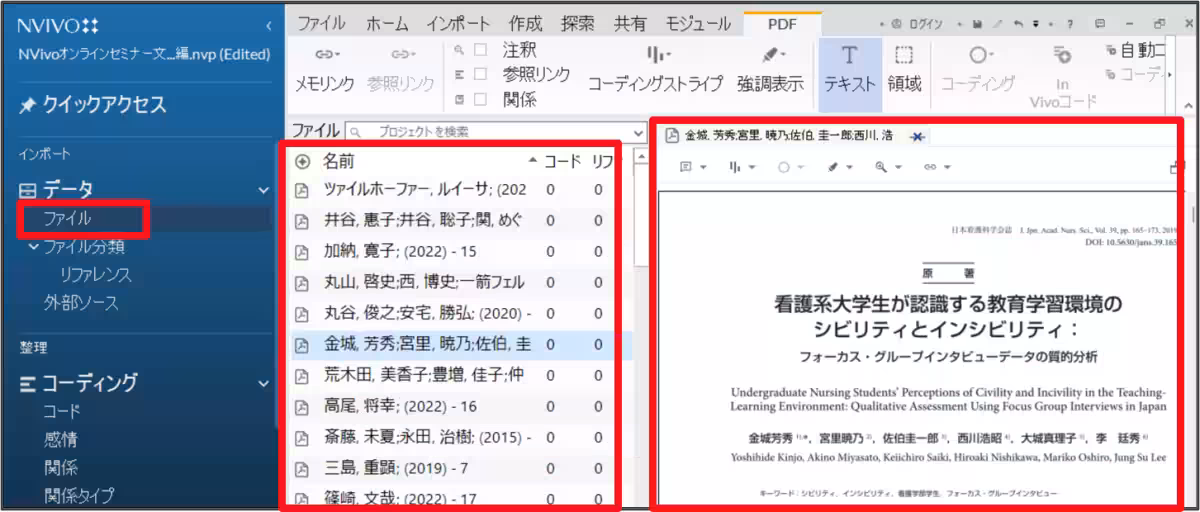The image size is (1200, 512).
Task: Open the インポート ribbon tab
Action: (458, 23)
